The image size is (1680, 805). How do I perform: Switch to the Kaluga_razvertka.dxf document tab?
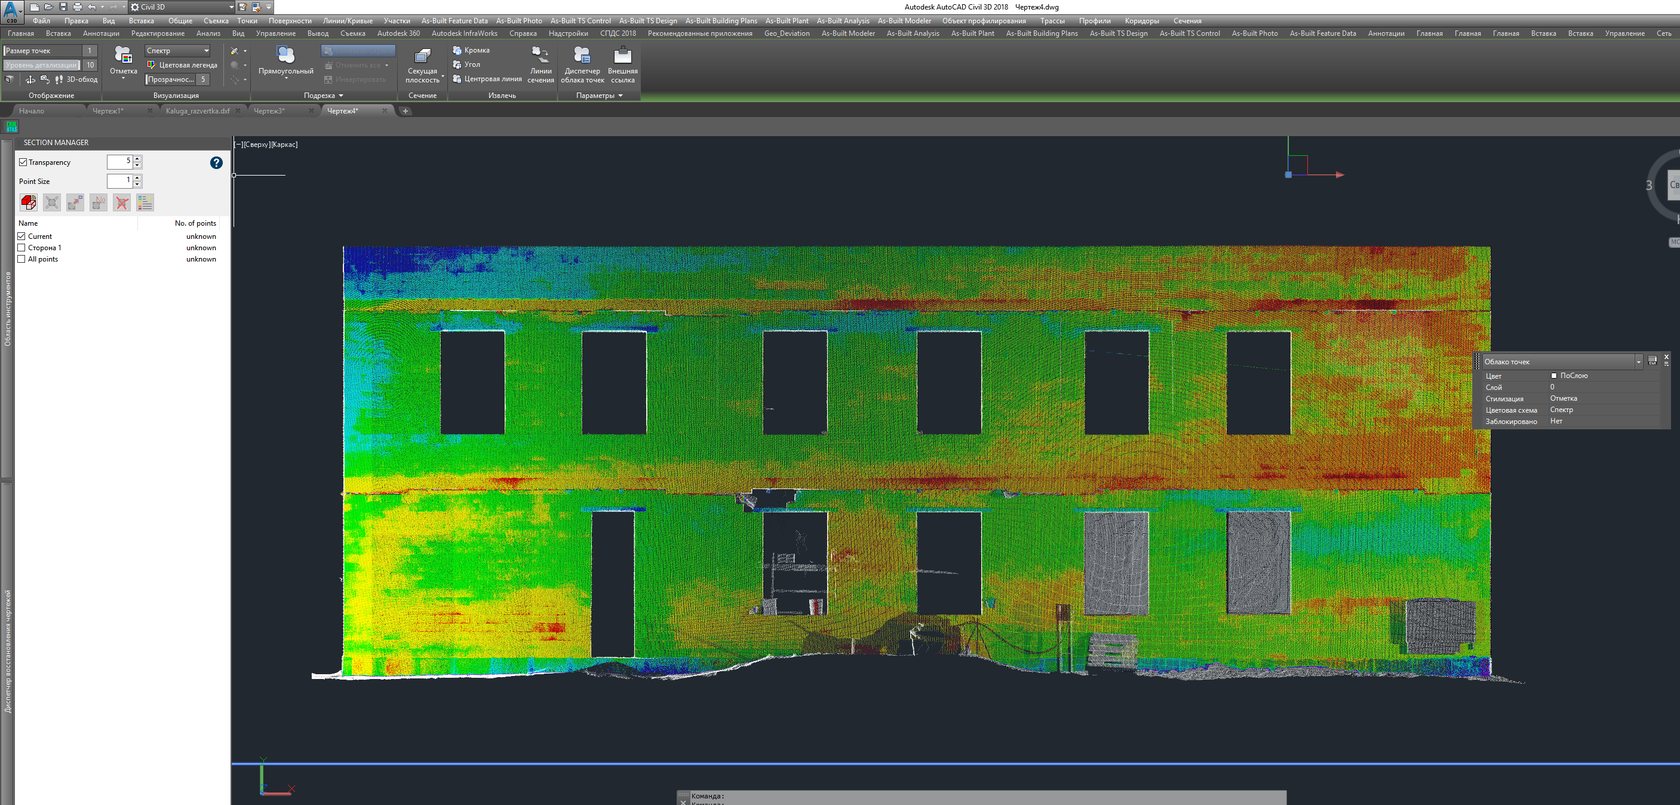click(197, 111)
